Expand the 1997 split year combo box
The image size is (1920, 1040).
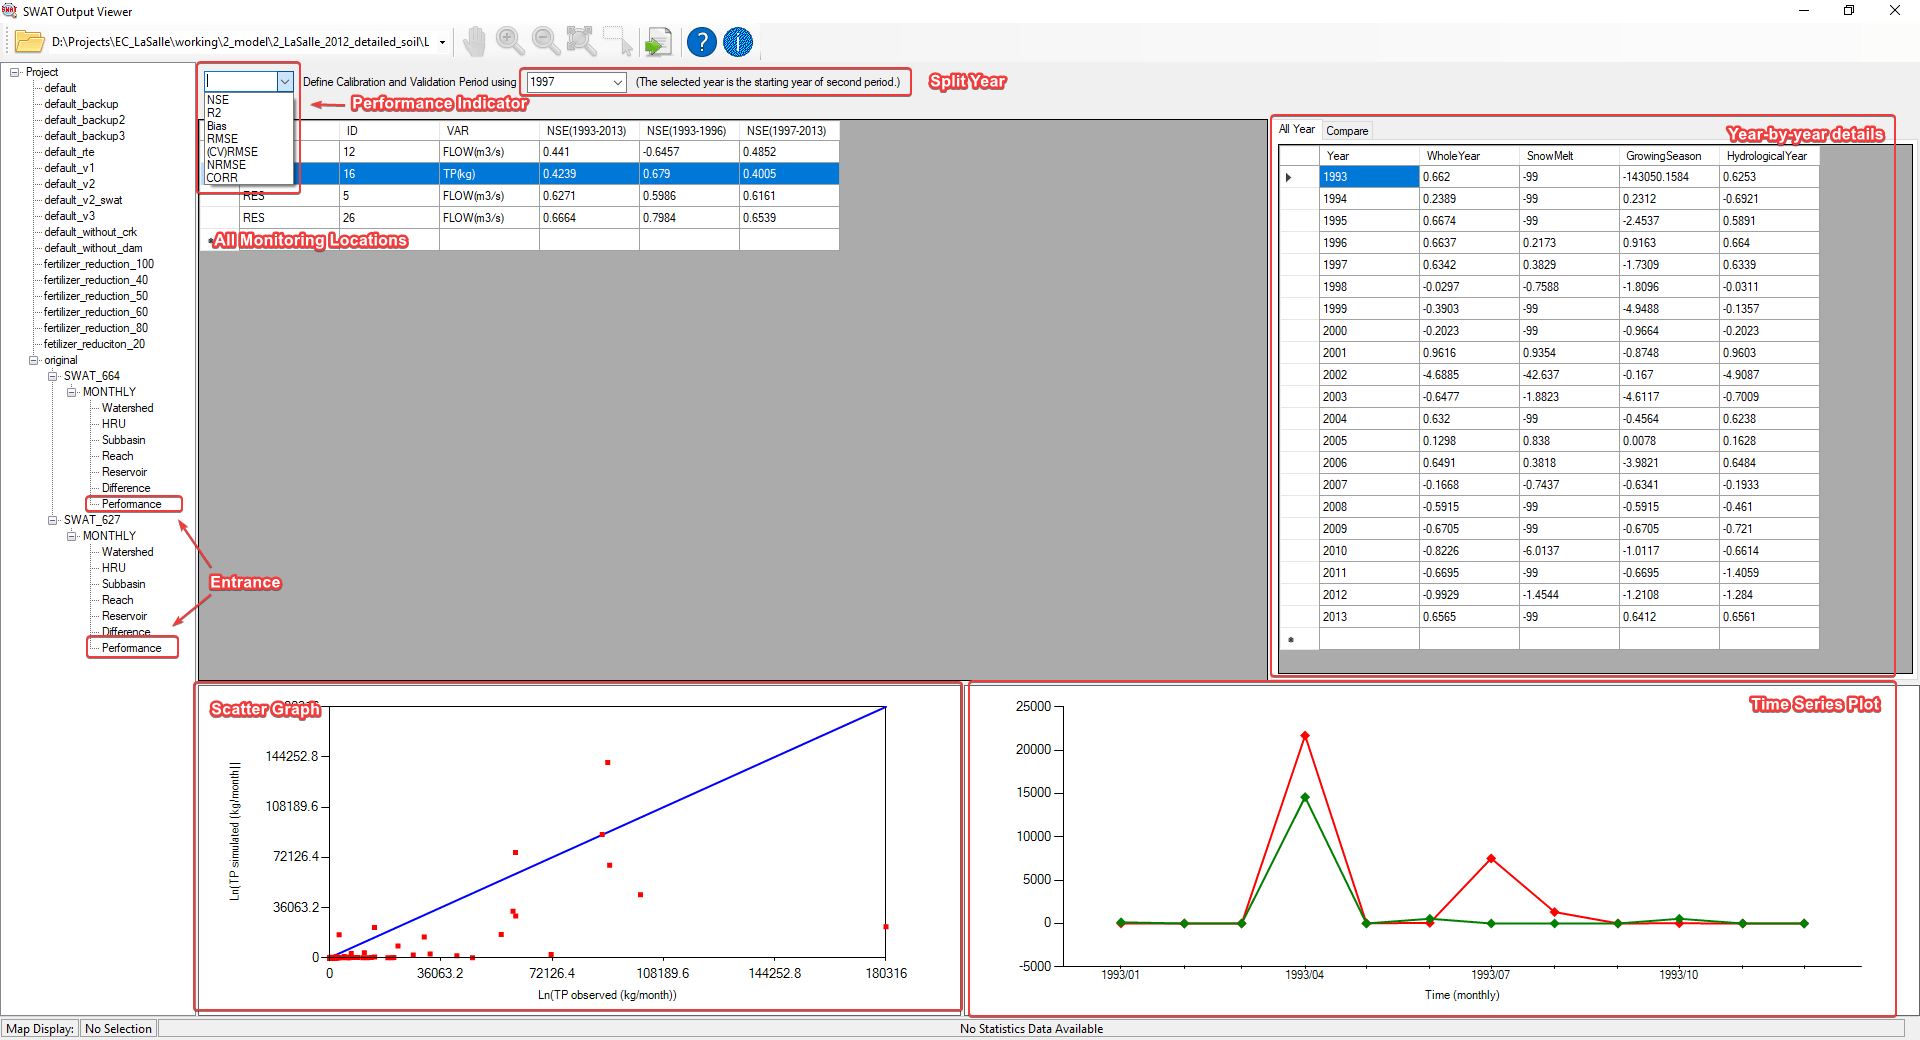coord(618,82)
